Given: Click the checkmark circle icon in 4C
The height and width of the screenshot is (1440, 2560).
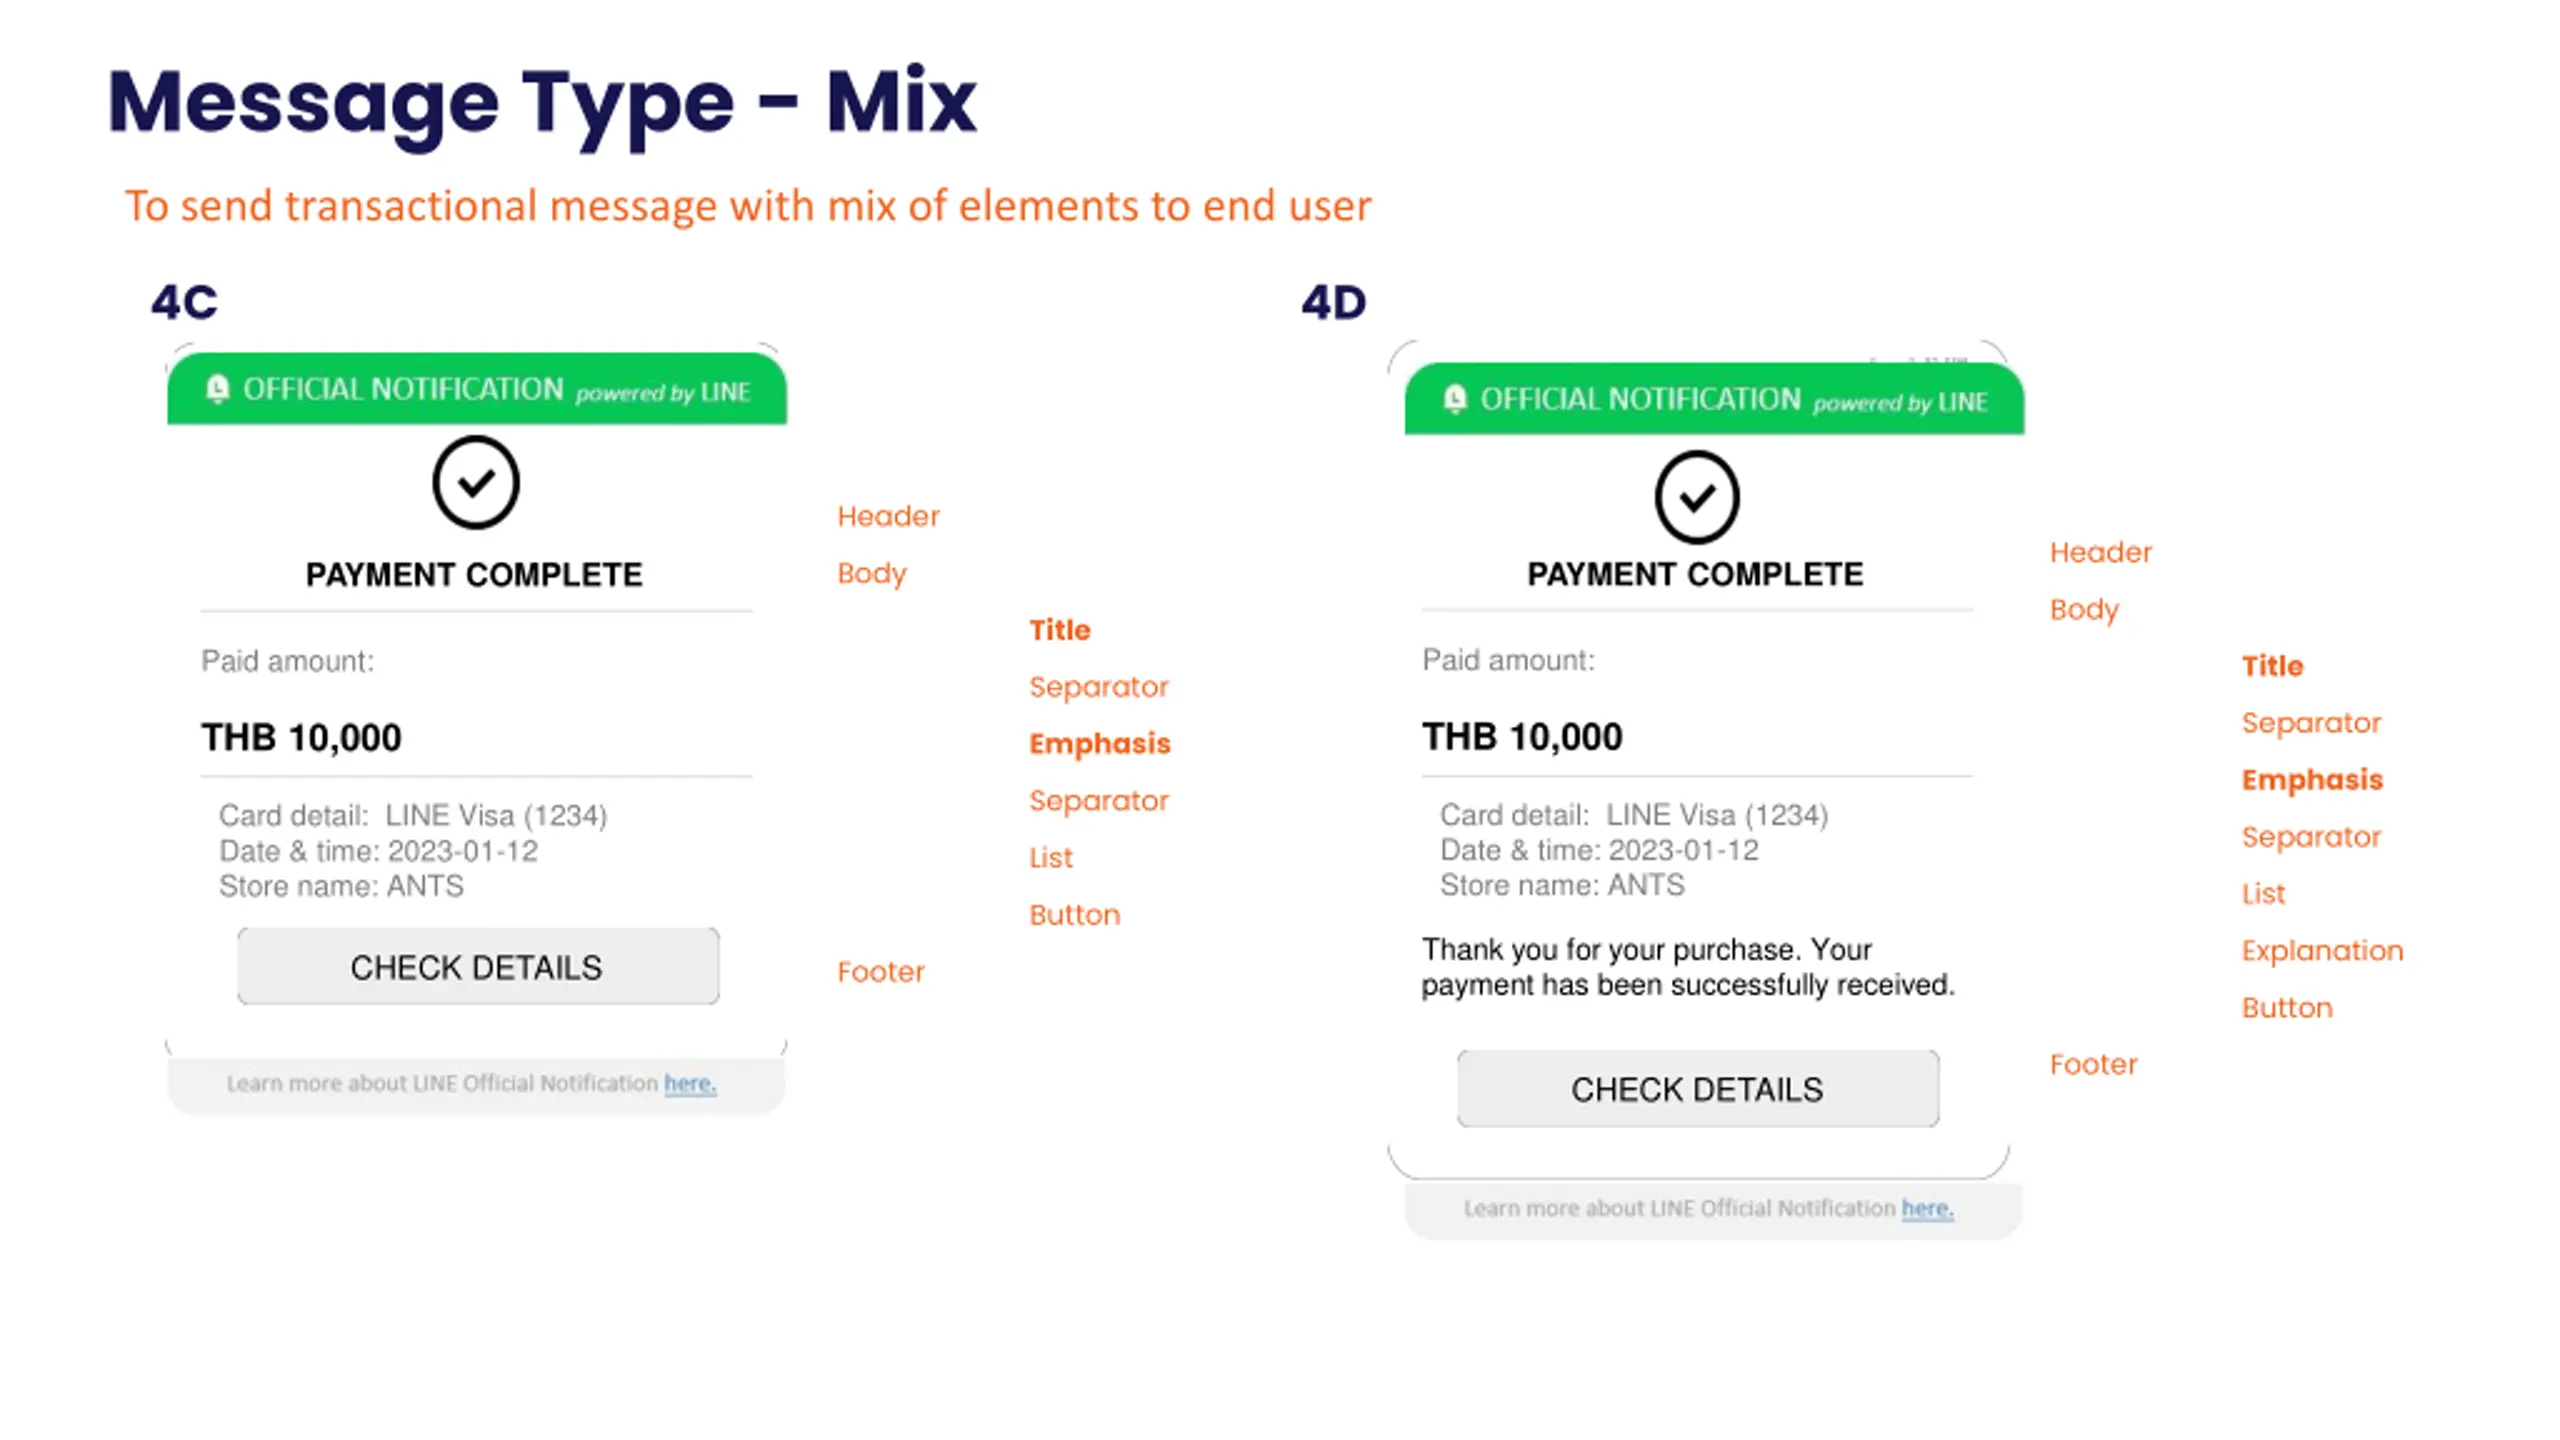Looking at the screenshot, I should [475, 483].
